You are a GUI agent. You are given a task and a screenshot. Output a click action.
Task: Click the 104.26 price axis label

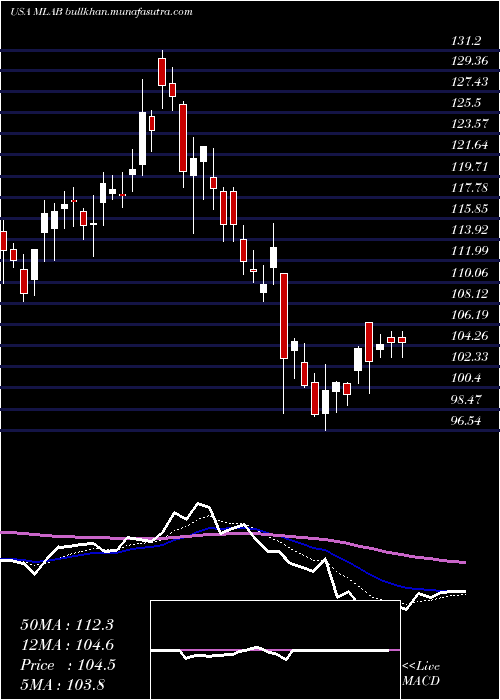click(x=469, y=336)
